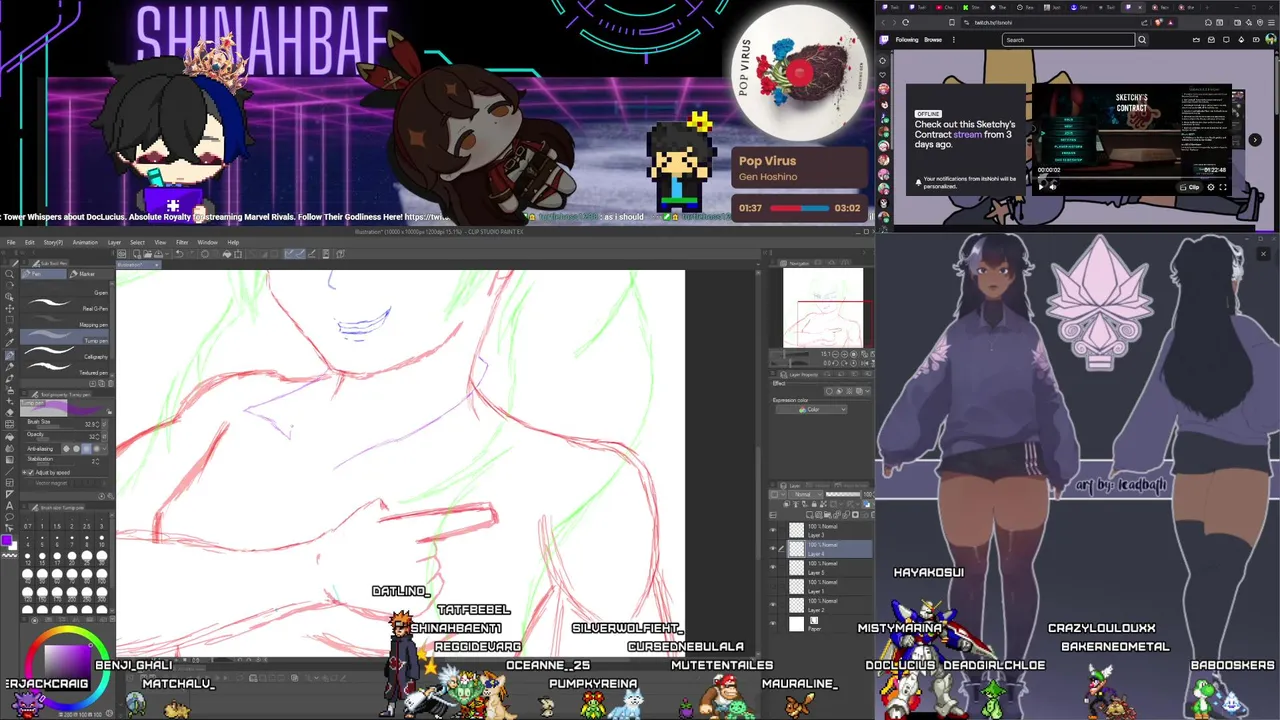
Task: Click the Browse link on Twitch
Action: tap(933, 40)
